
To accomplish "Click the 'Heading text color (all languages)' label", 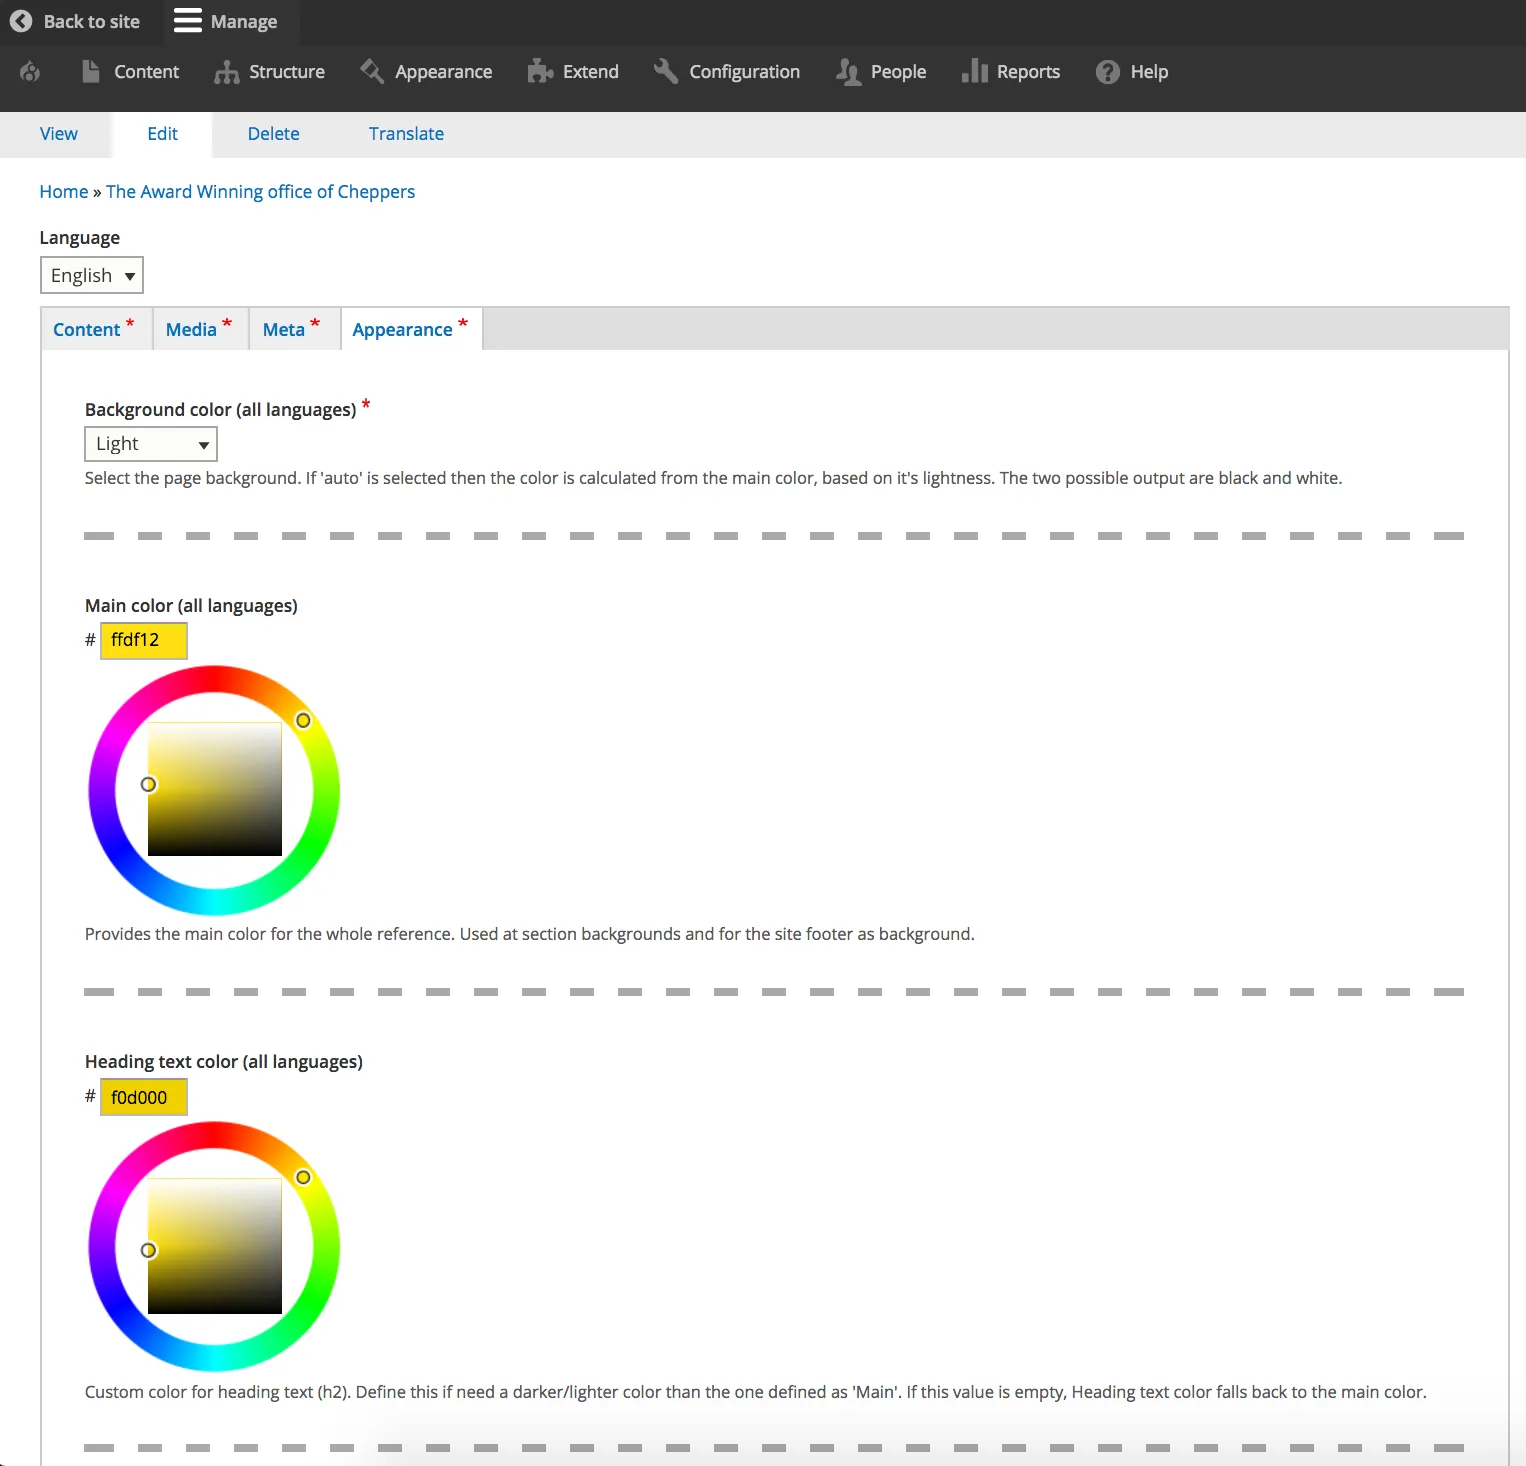I will 224,1062.
